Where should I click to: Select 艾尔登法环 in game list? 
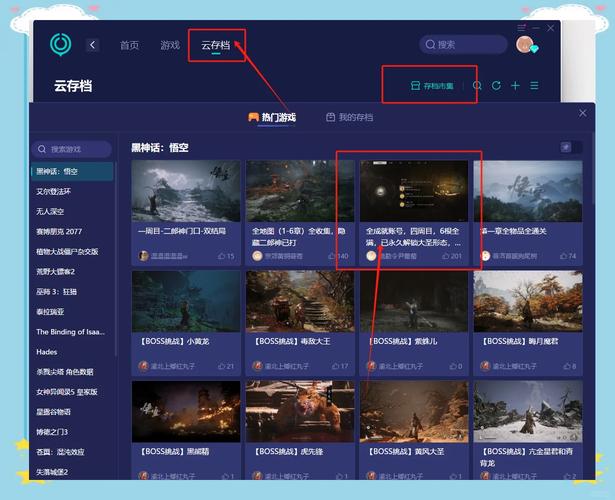pos(54,191)
